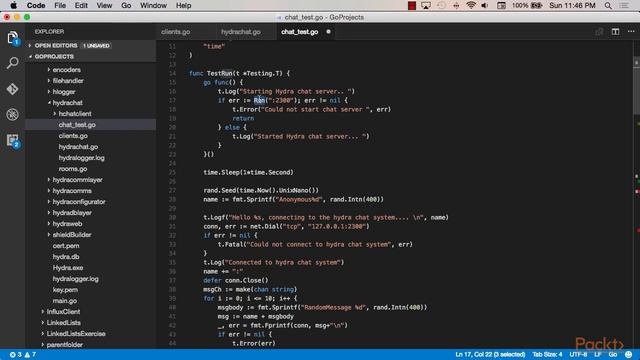640x360 pixels.
Task: Open the Time Machine icon in menu bar
Action: [441, 6]
